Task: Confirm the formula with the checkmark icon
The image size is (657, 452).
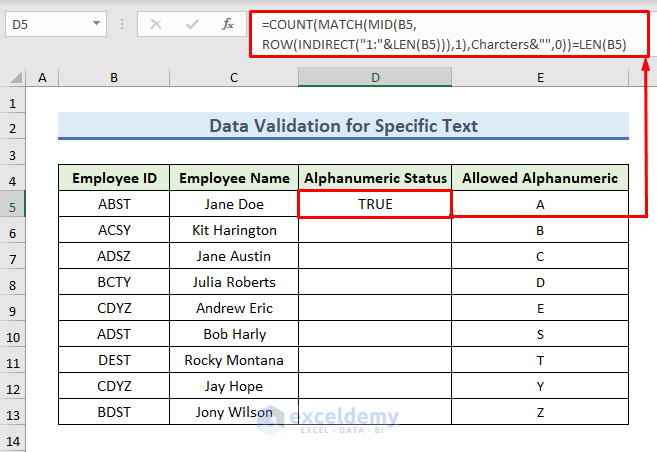Action: (191, 23)
